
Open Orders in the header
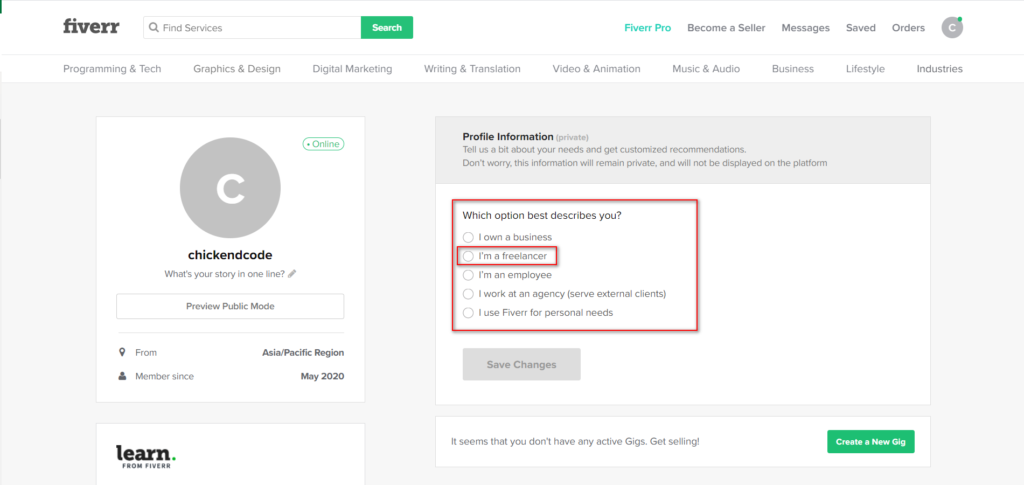click(908, 28)
